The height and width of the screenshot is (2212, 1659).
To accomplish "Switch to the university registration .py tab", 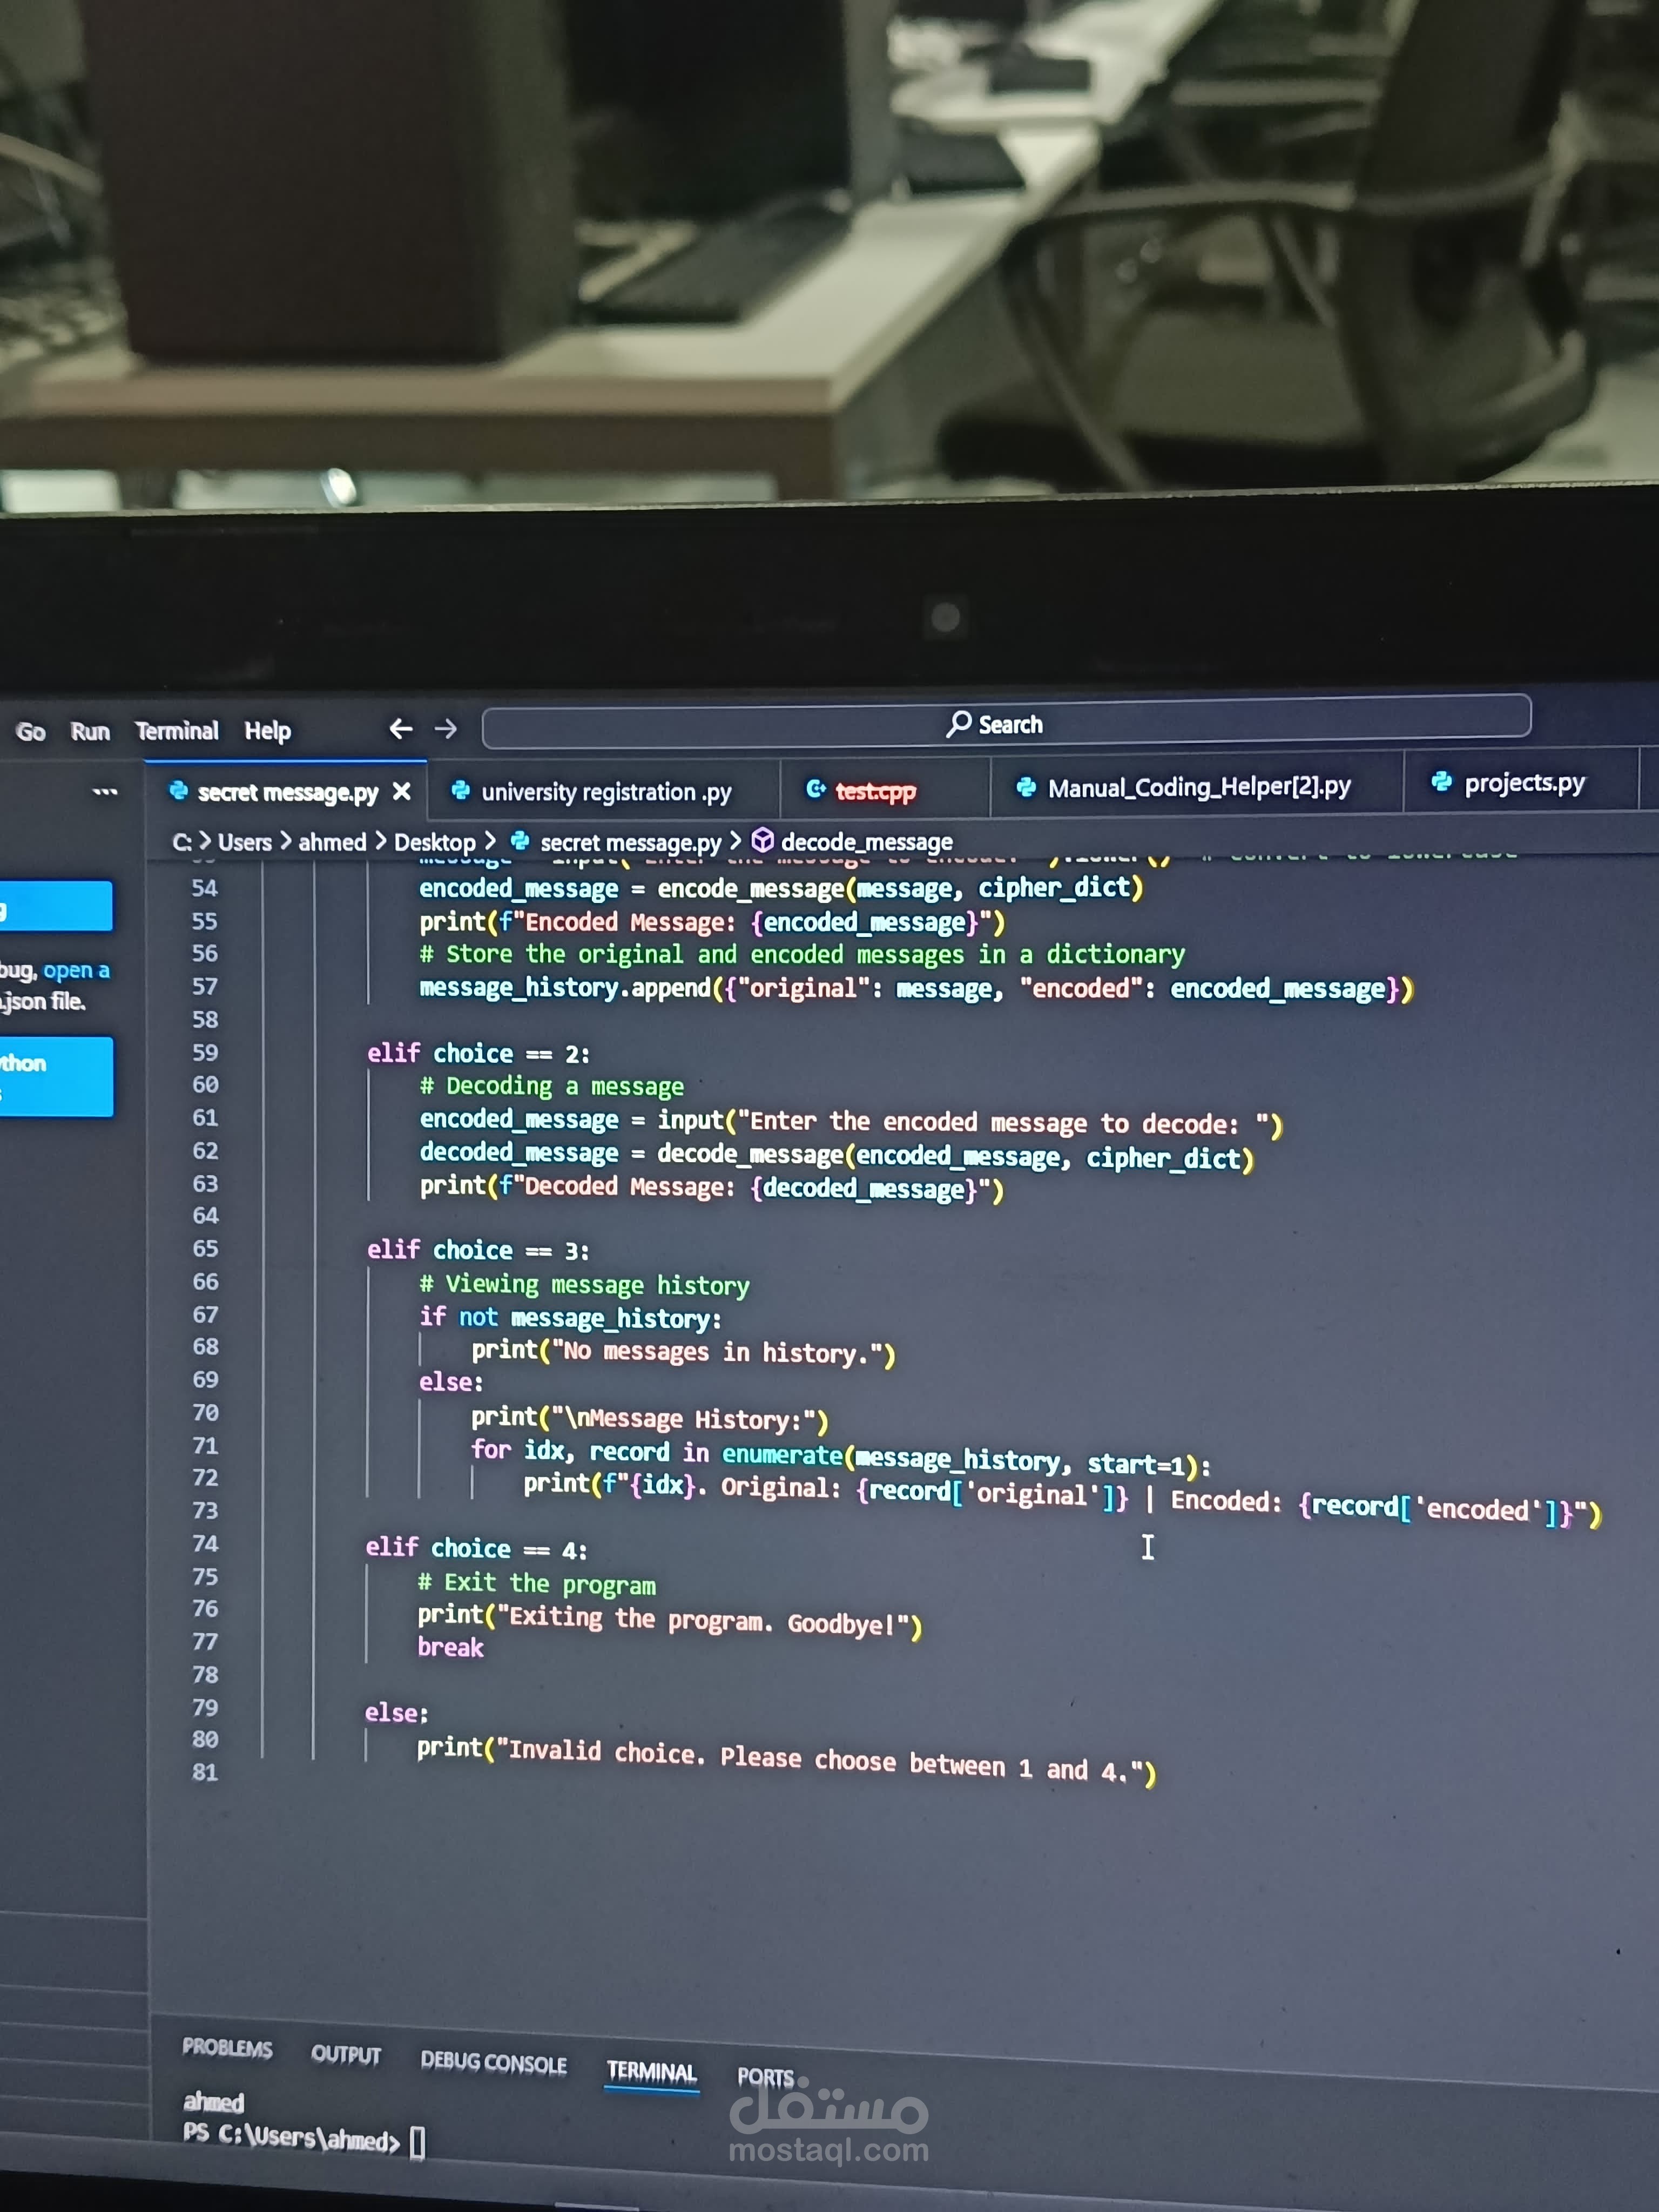I will coord(604,791).
